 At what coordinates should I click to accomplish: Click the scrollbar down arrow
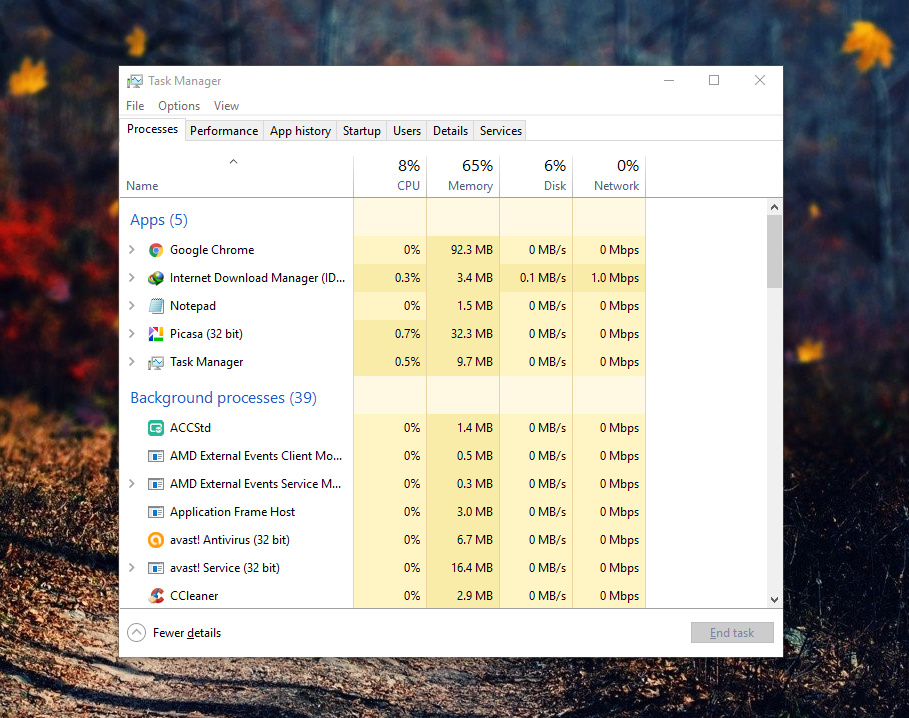[x=775, y=600]
